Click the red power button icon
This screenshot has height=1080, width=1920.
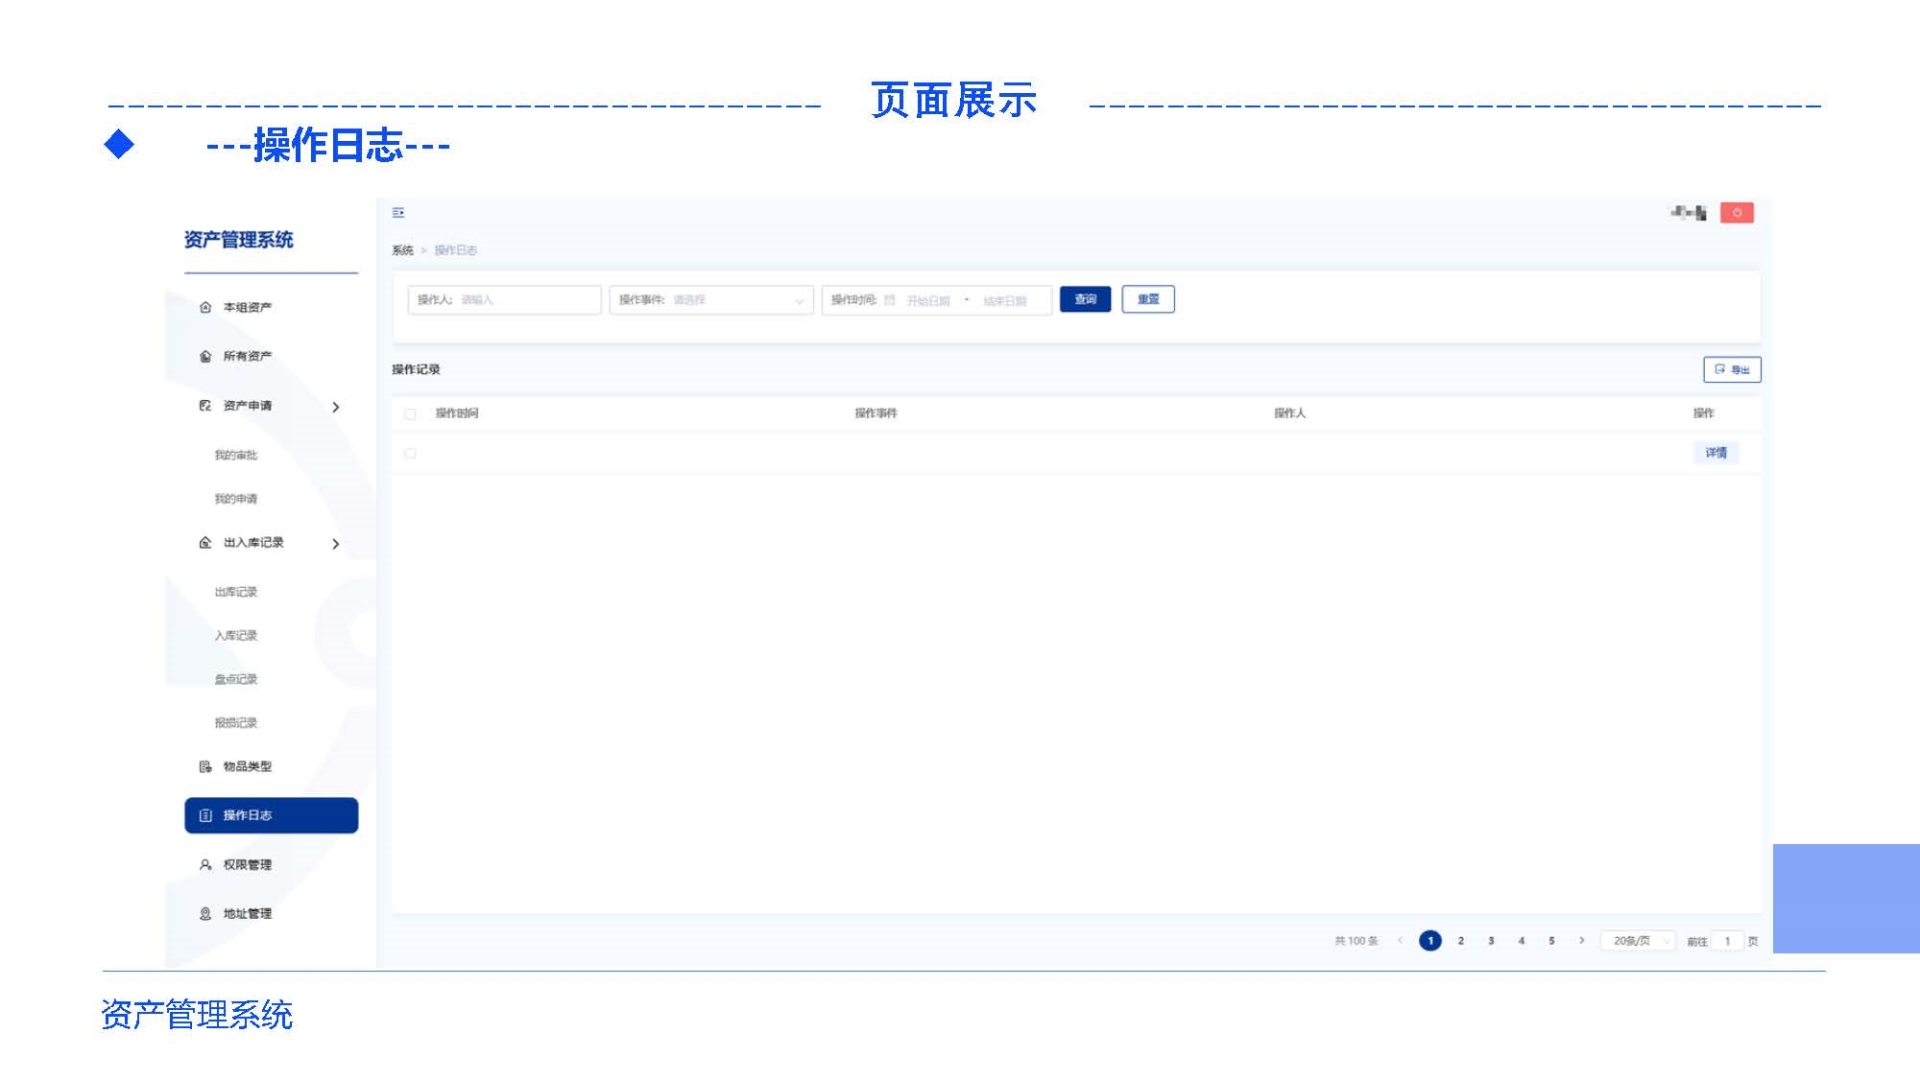(x=1736, y=213)
